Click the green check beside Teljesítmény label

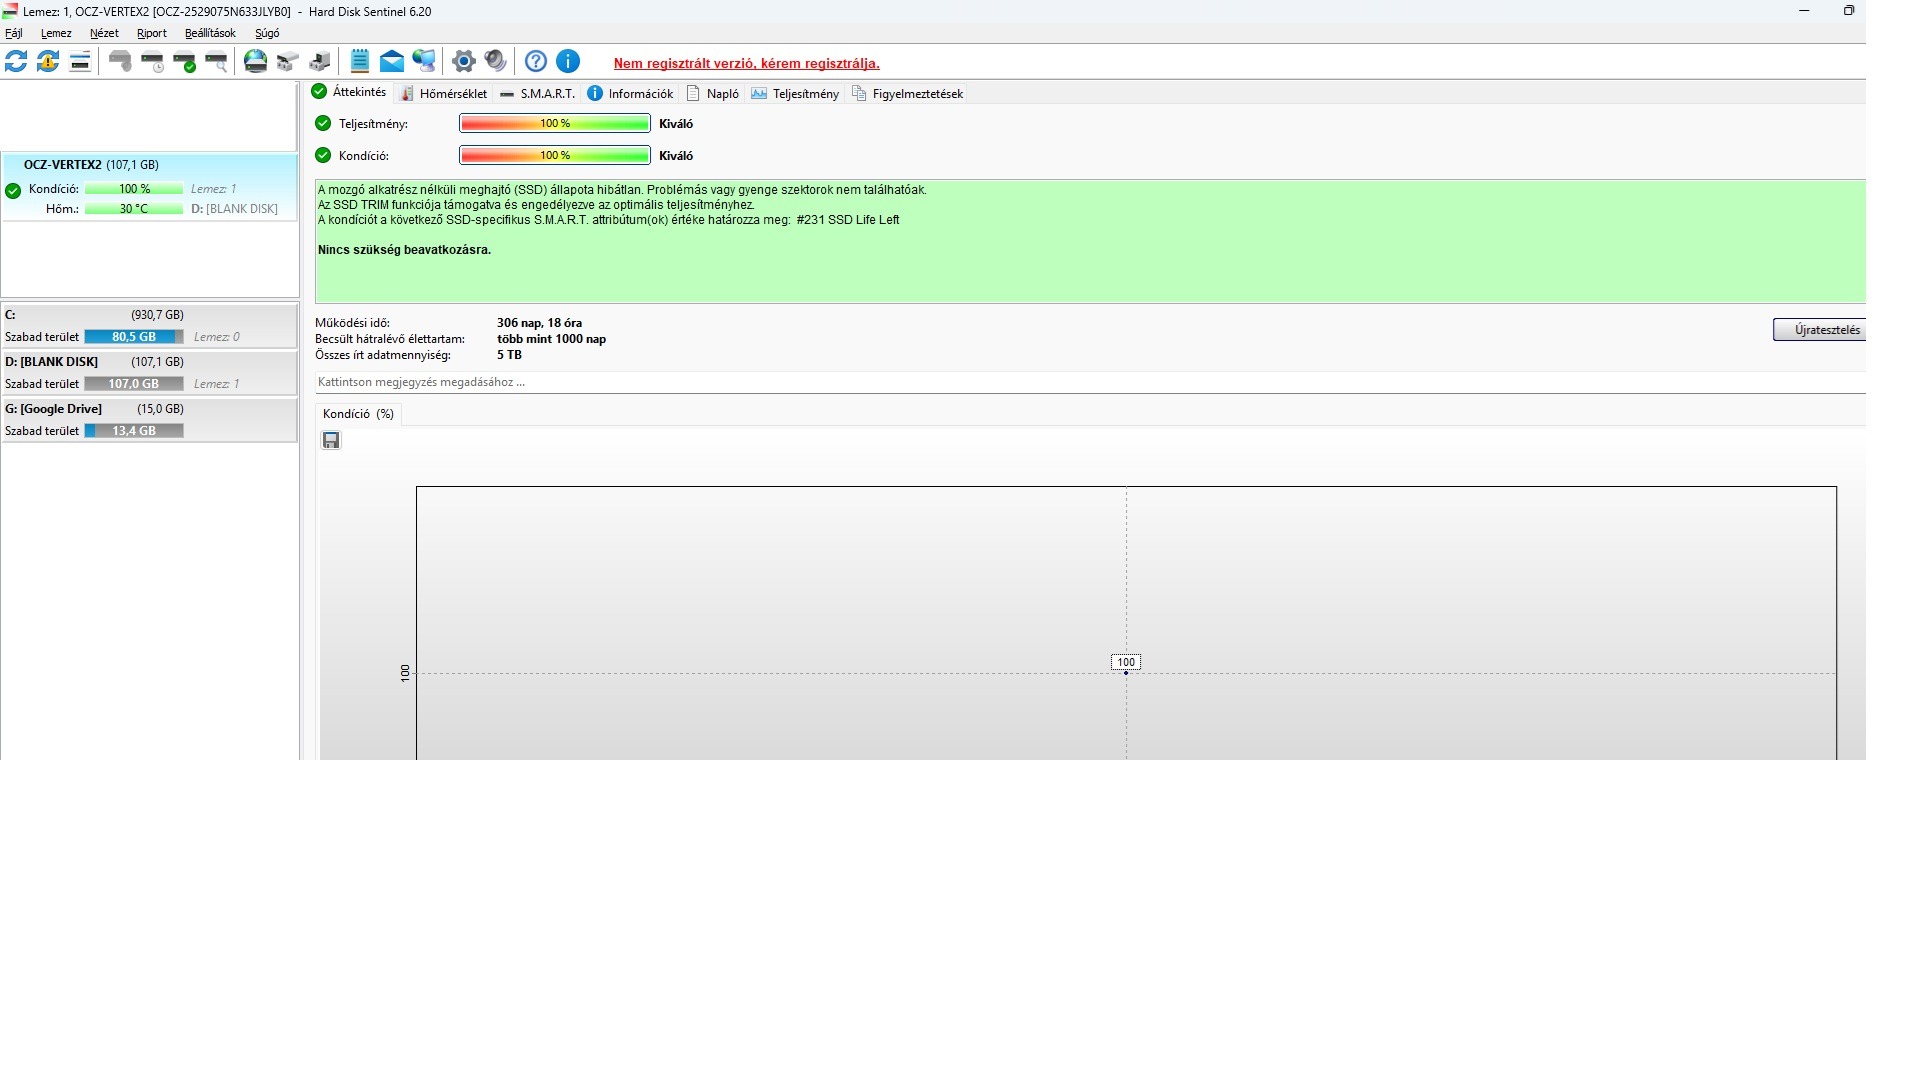click(x=323, y=123)
